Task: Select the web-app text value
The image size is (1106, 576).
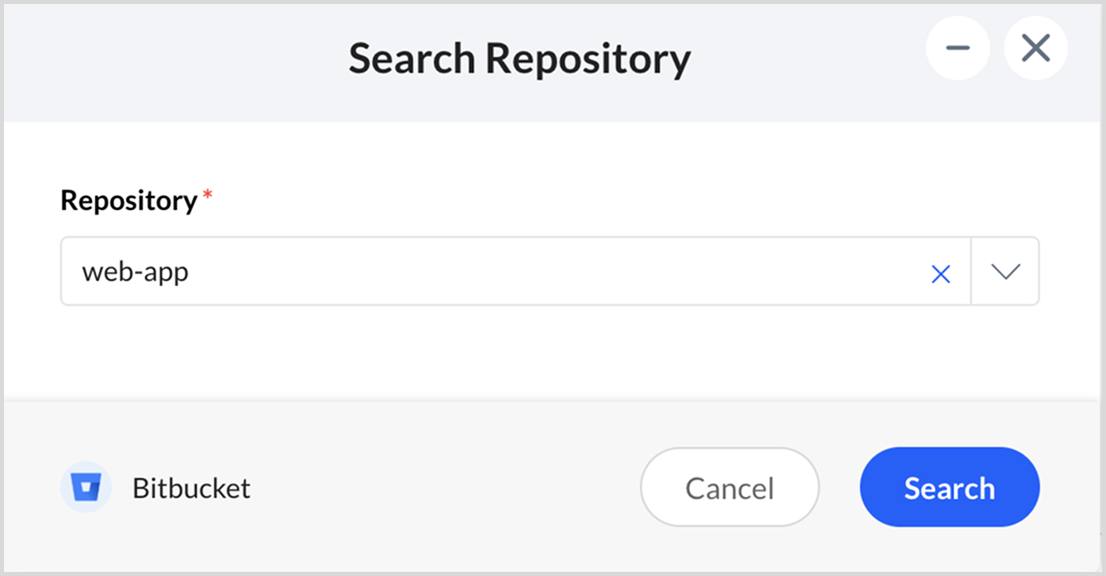Action: tap(135, 271)
